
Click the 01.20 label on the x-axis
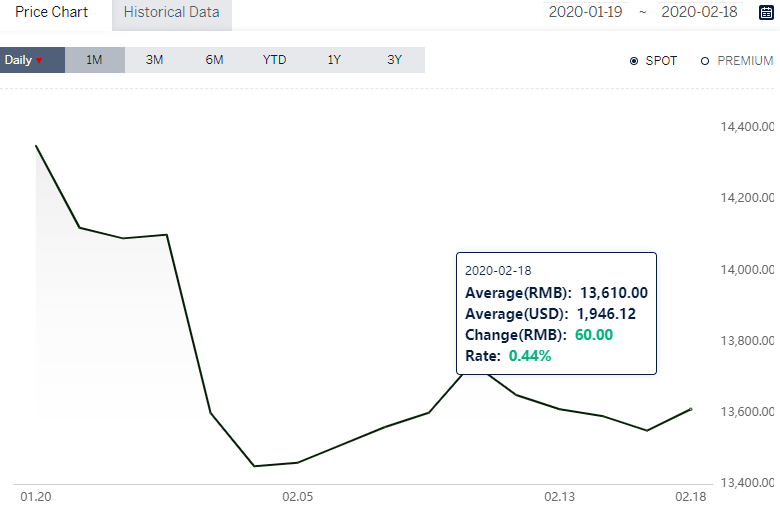(36, 497)
